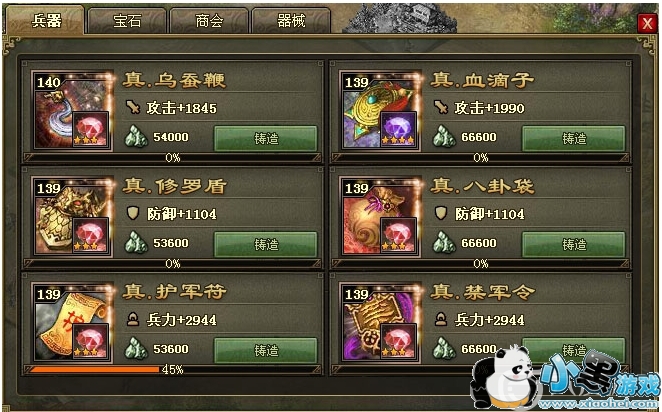Click 铸造 button for 真.乌蚕鞭
This screenshot has height=412, width=662.
tap(266, 138)
